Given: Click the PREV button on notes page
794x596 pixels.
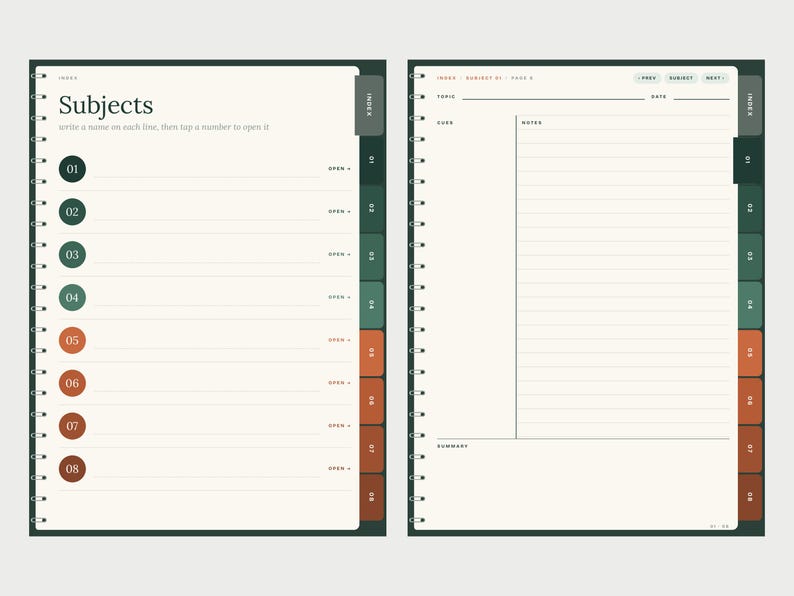Looking at the screenshot, I should click(647, 78).
